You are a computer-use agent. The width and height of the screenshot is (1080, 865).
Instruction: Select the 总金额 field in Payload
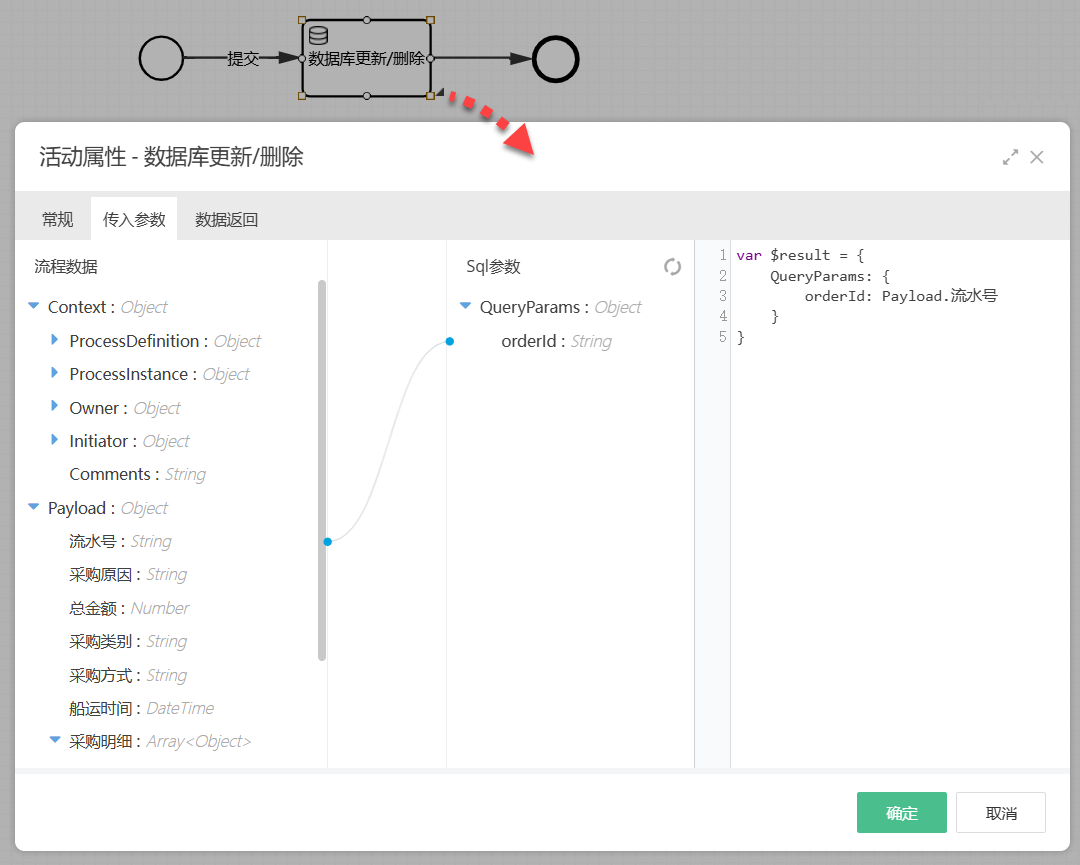point(97,608)
